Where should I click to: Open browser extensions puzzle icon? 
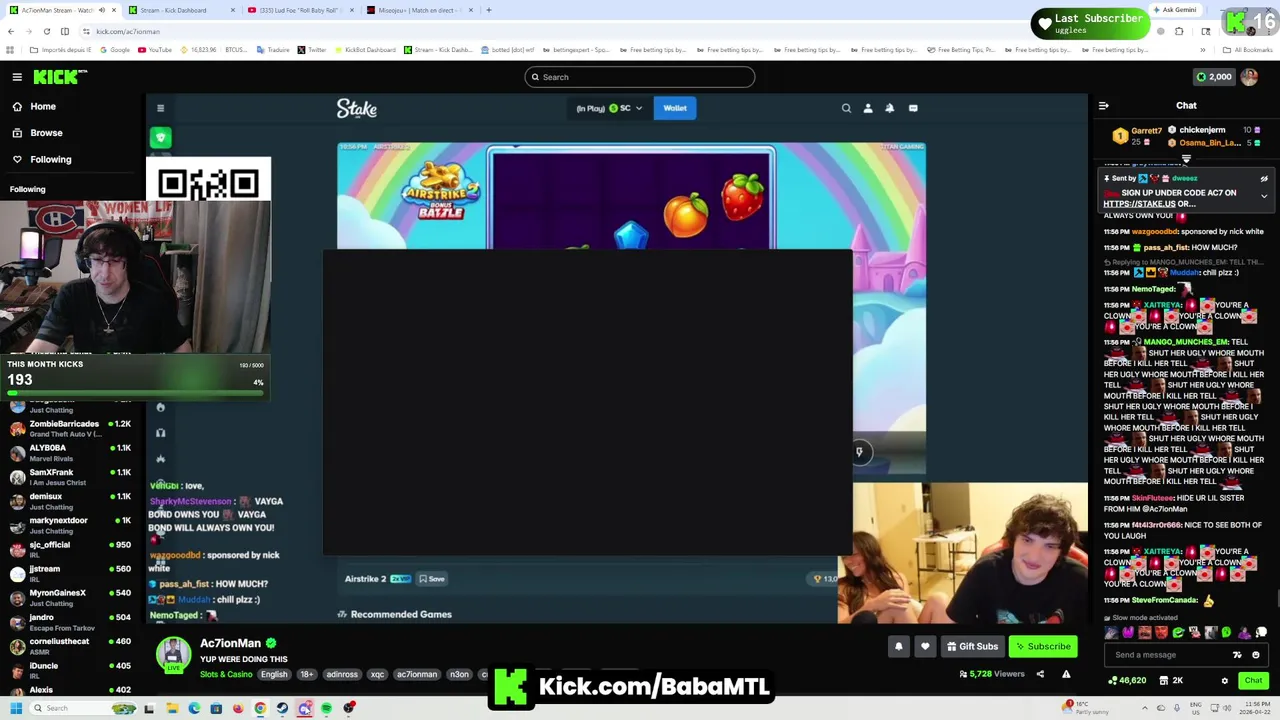click(x=1179, y=31)
